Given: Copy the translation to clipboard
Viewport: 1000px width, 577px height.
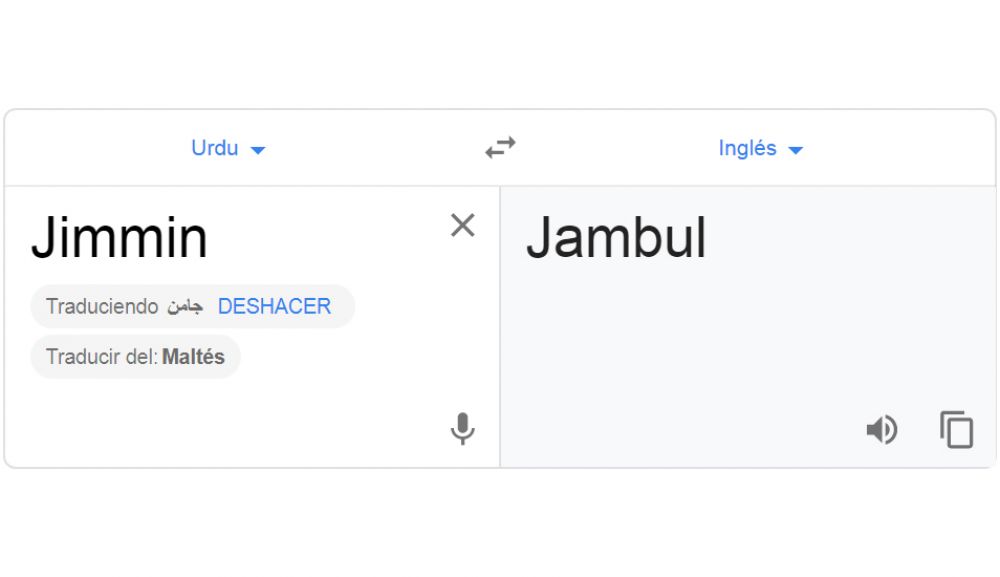Looking at the screenshot, I should click(956, 430).
